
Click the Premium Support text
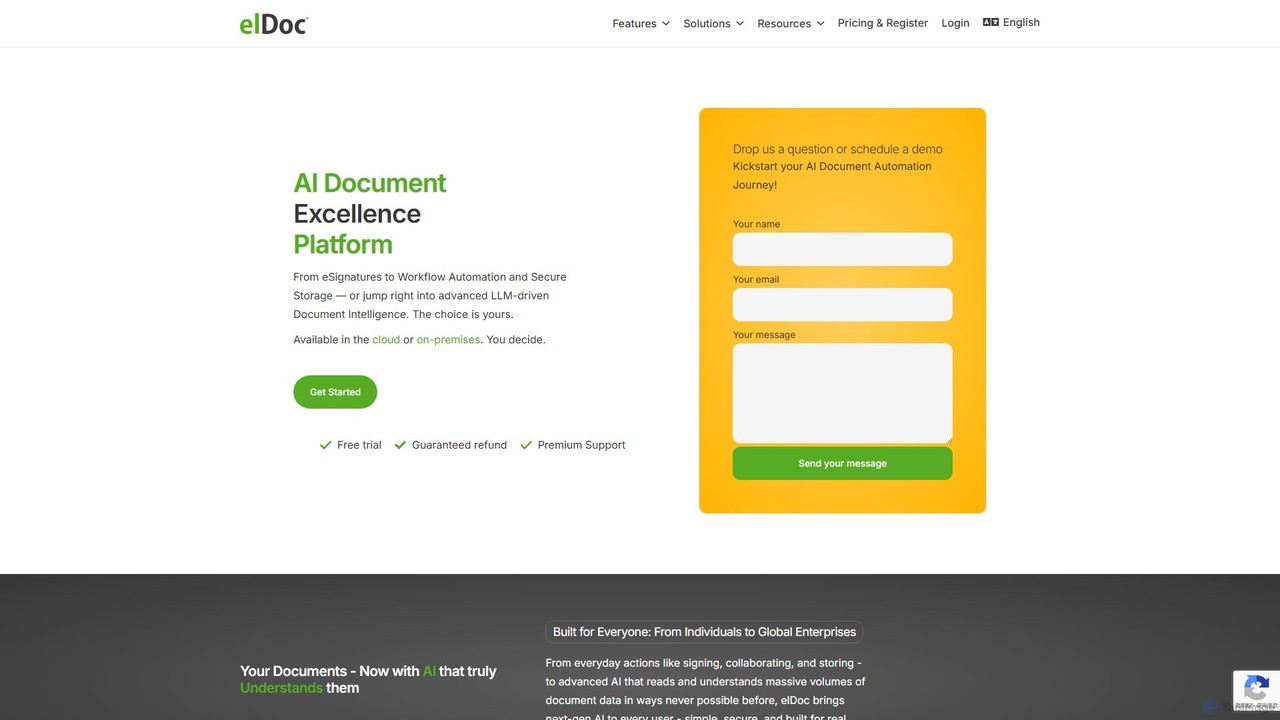(x=581, y=445)
